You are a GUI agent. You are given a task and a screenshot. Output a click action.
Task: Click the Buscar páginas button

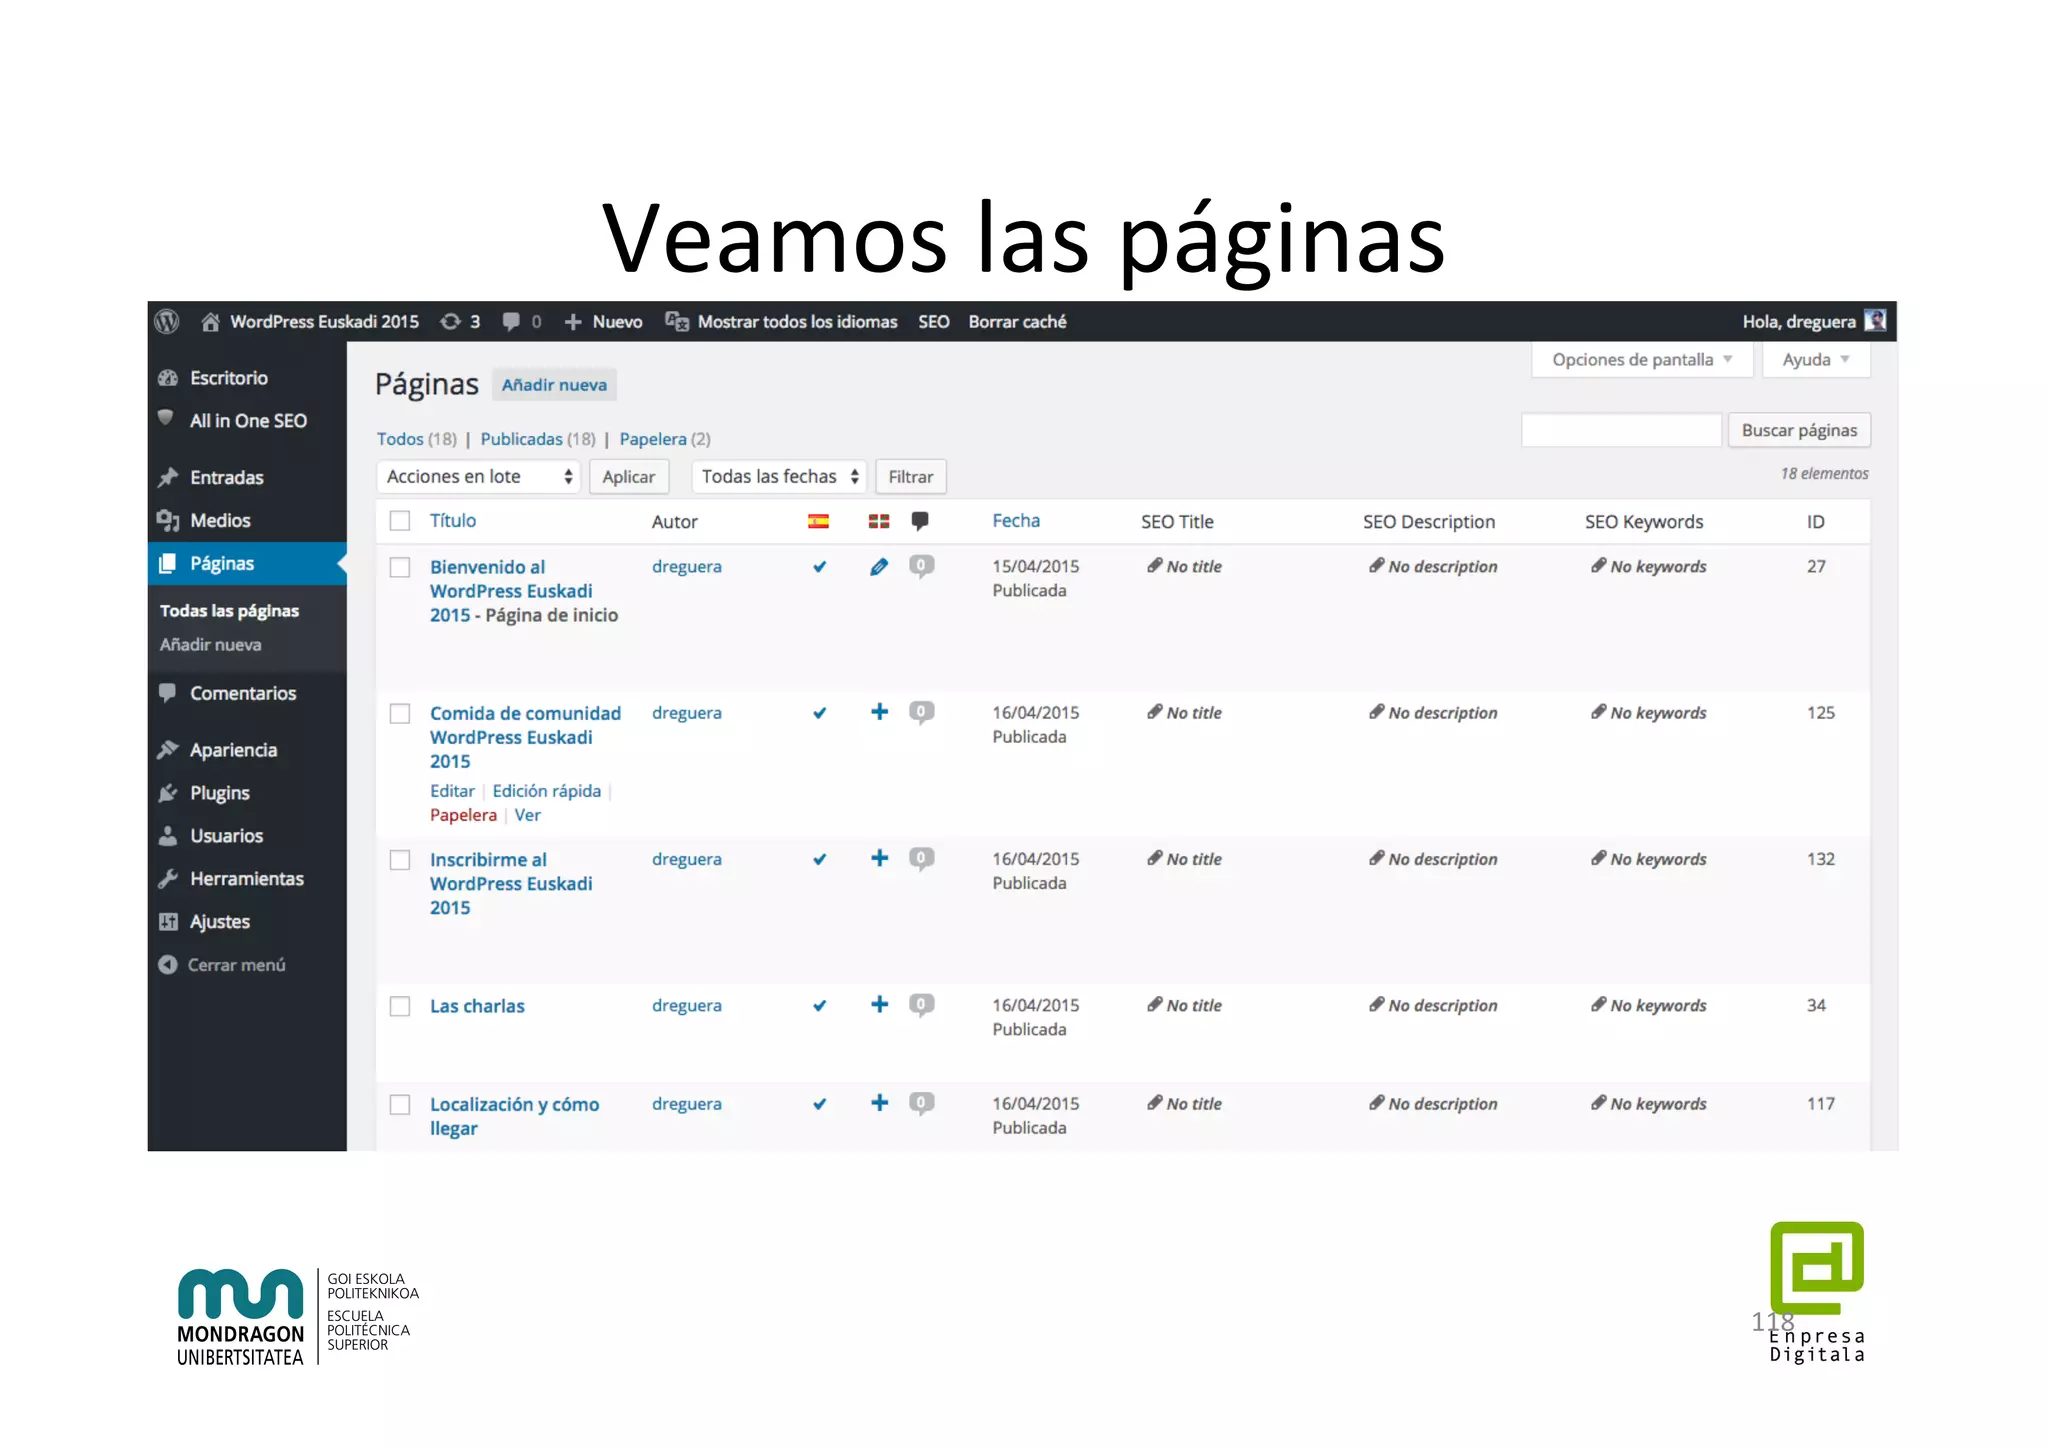[1799, 430]
